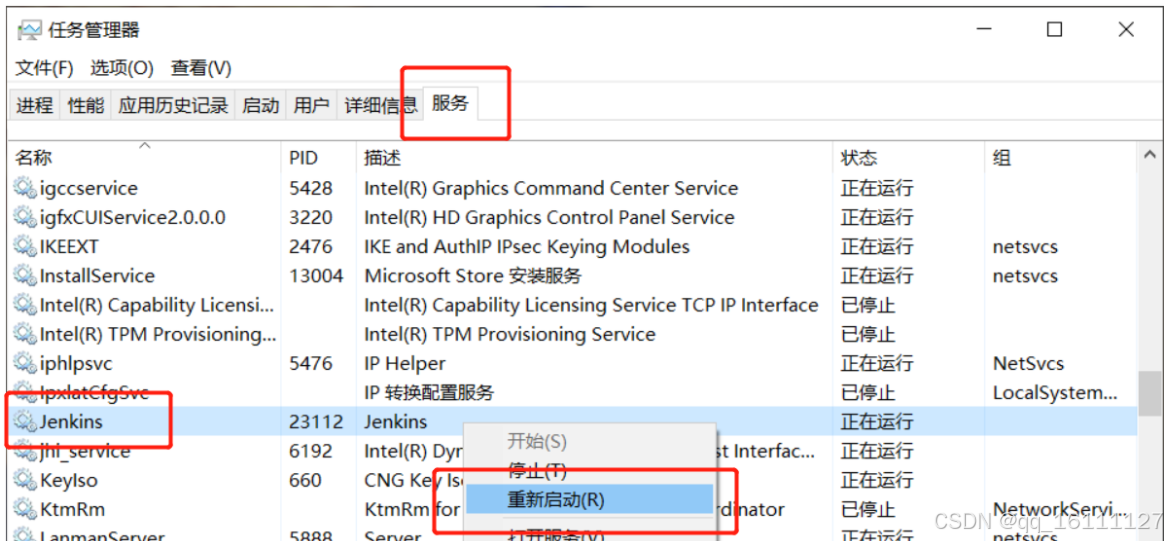Screen dimensions: 1168x541
Task: Click the LocalSystem... group cell
Action: (1056, 393)
